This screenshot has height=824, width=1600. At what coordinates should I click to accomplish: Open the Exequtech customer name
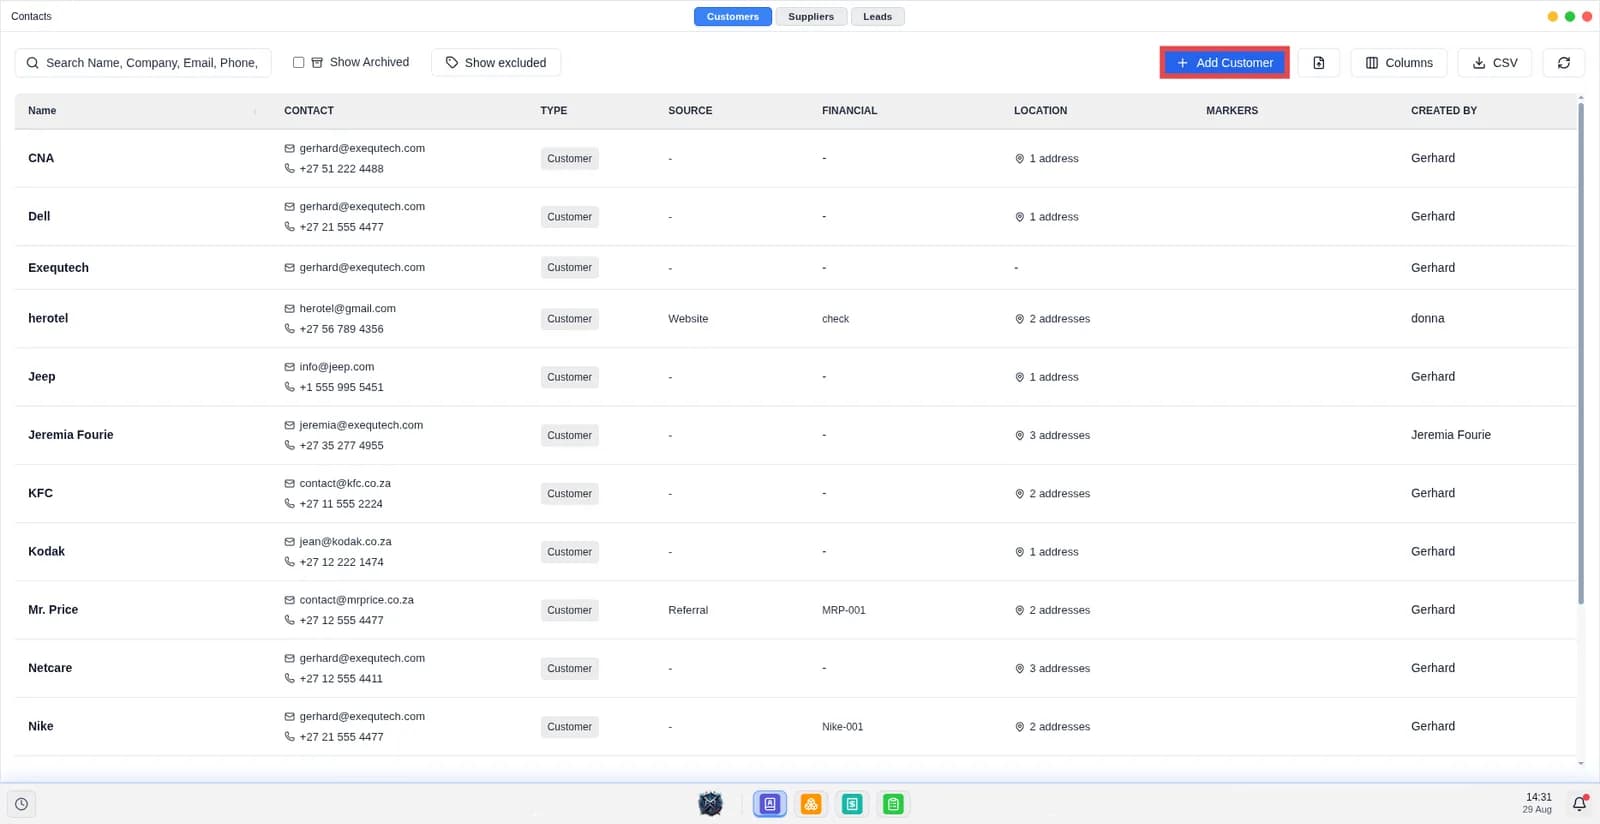point(58,268)
